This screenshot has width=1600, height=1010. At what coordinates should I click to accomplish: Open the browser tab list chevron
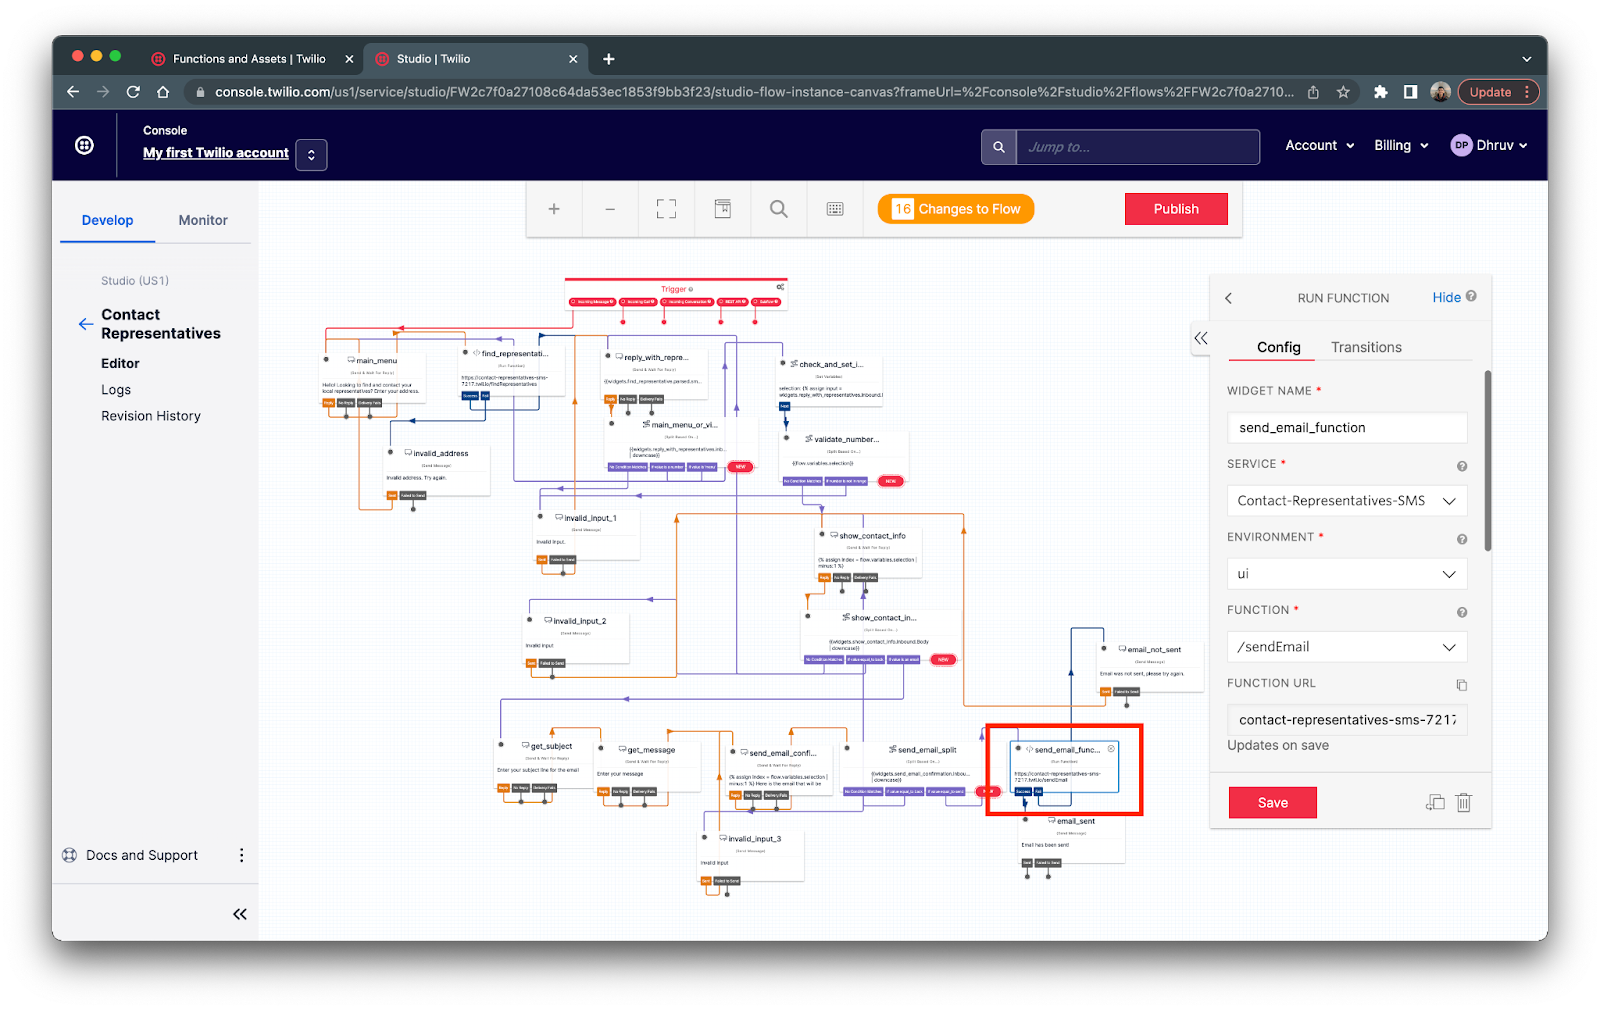1527,59
